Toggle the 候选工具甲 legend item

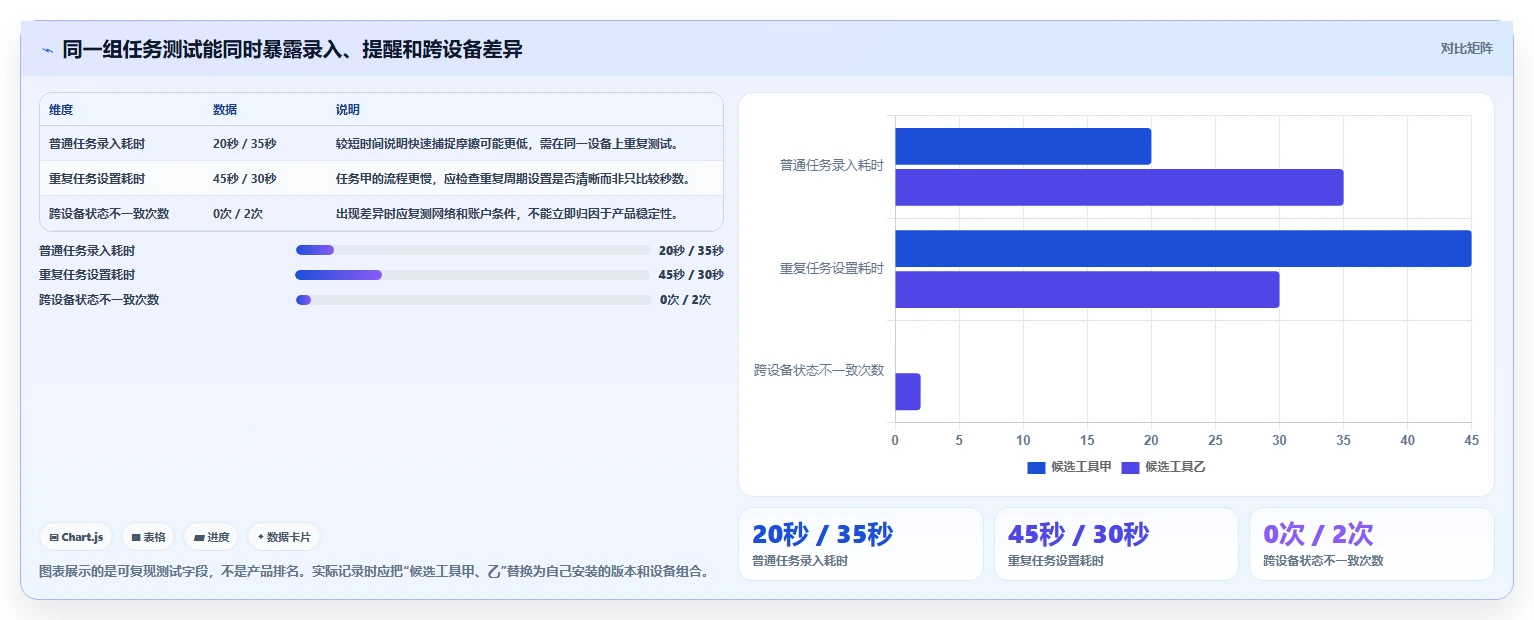(x=1069, y=467)
